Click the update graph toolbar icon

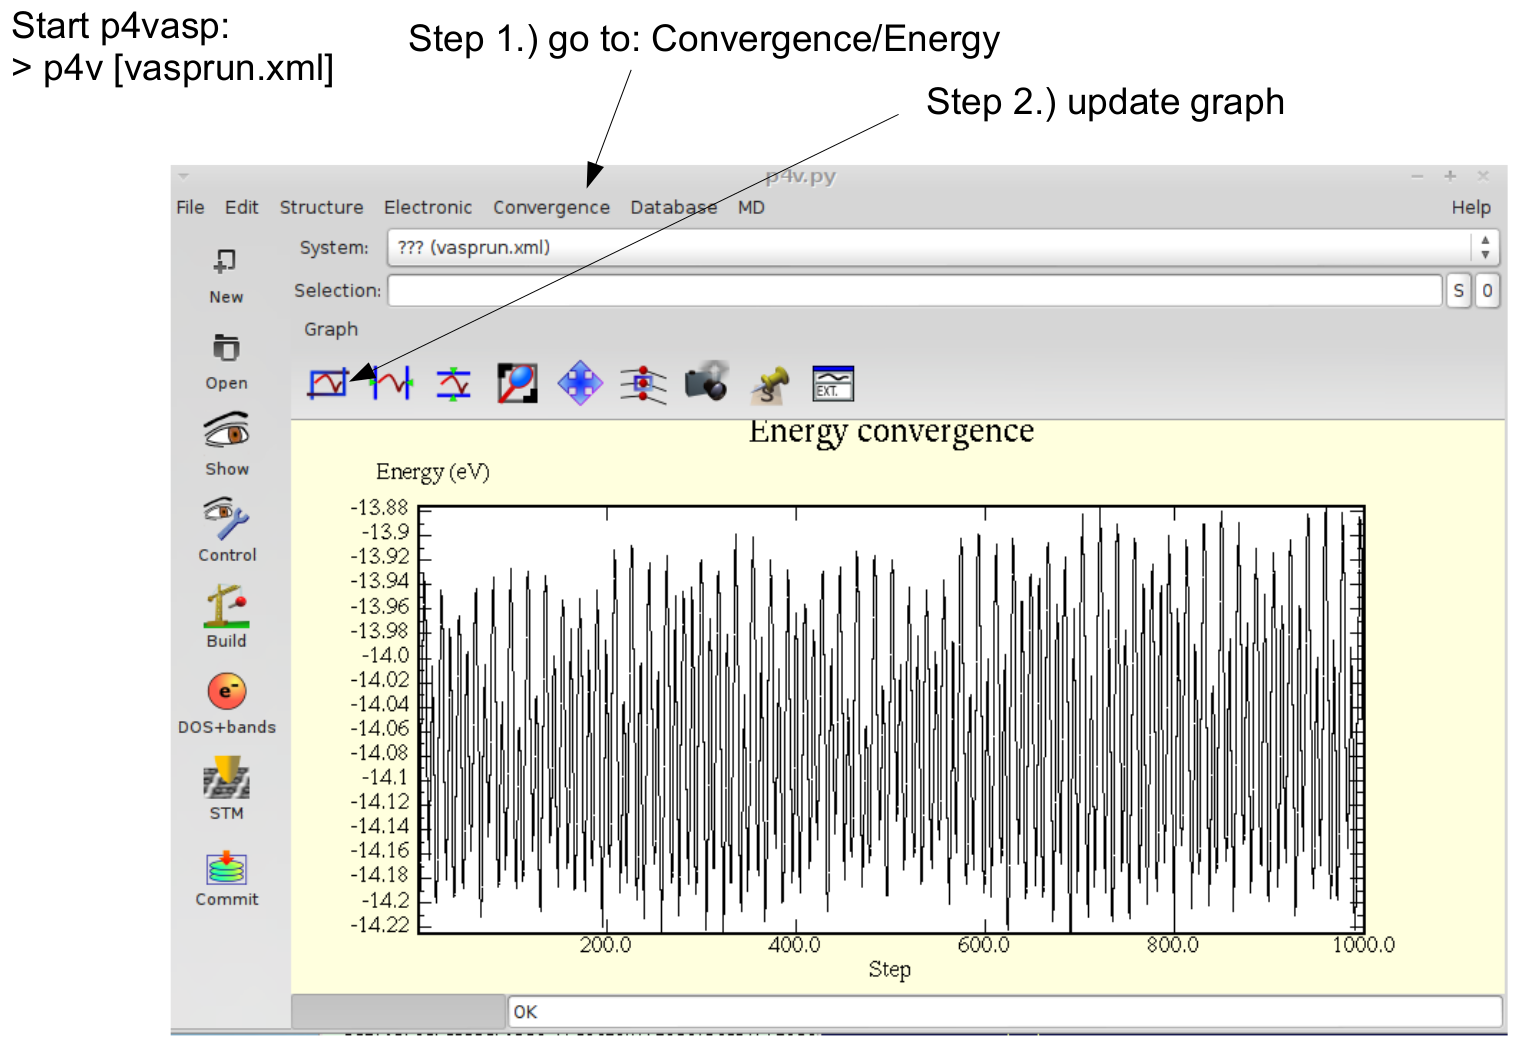327,383
